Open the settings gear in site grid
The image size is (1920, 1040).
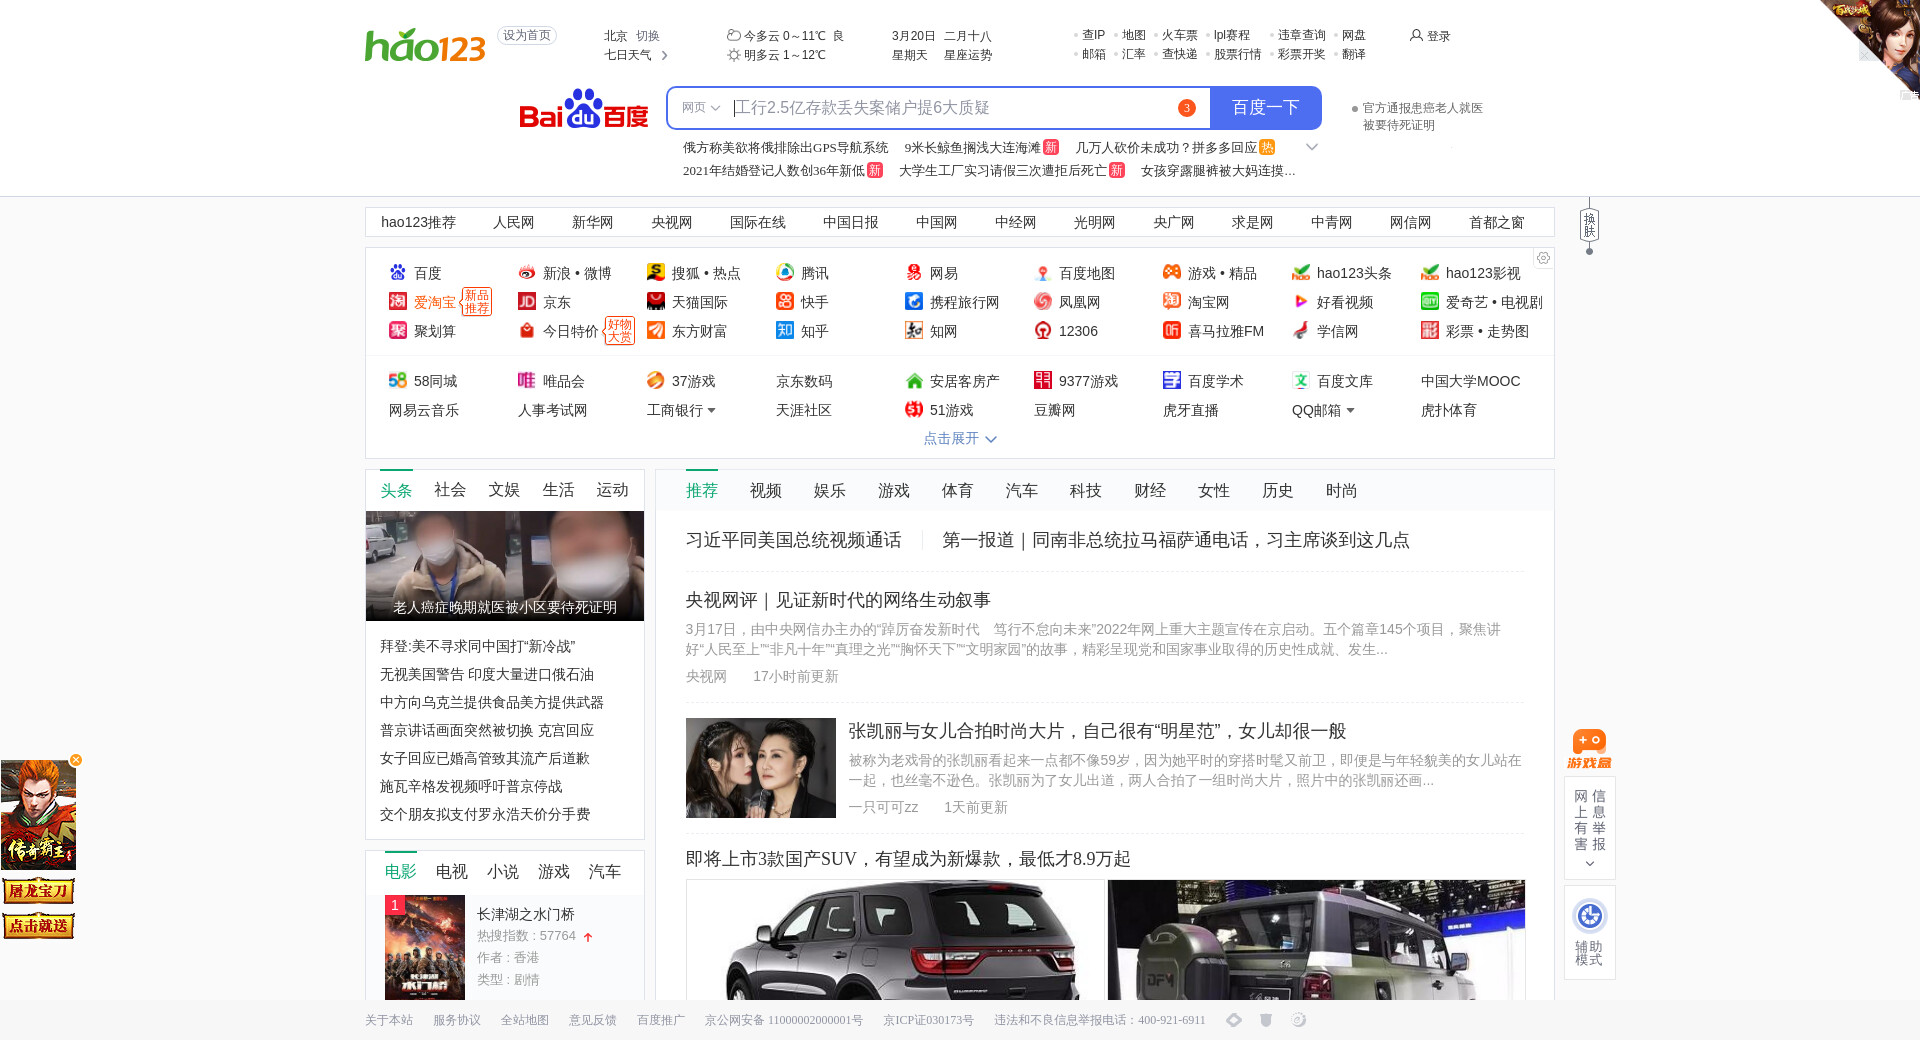click(1543, 258)
